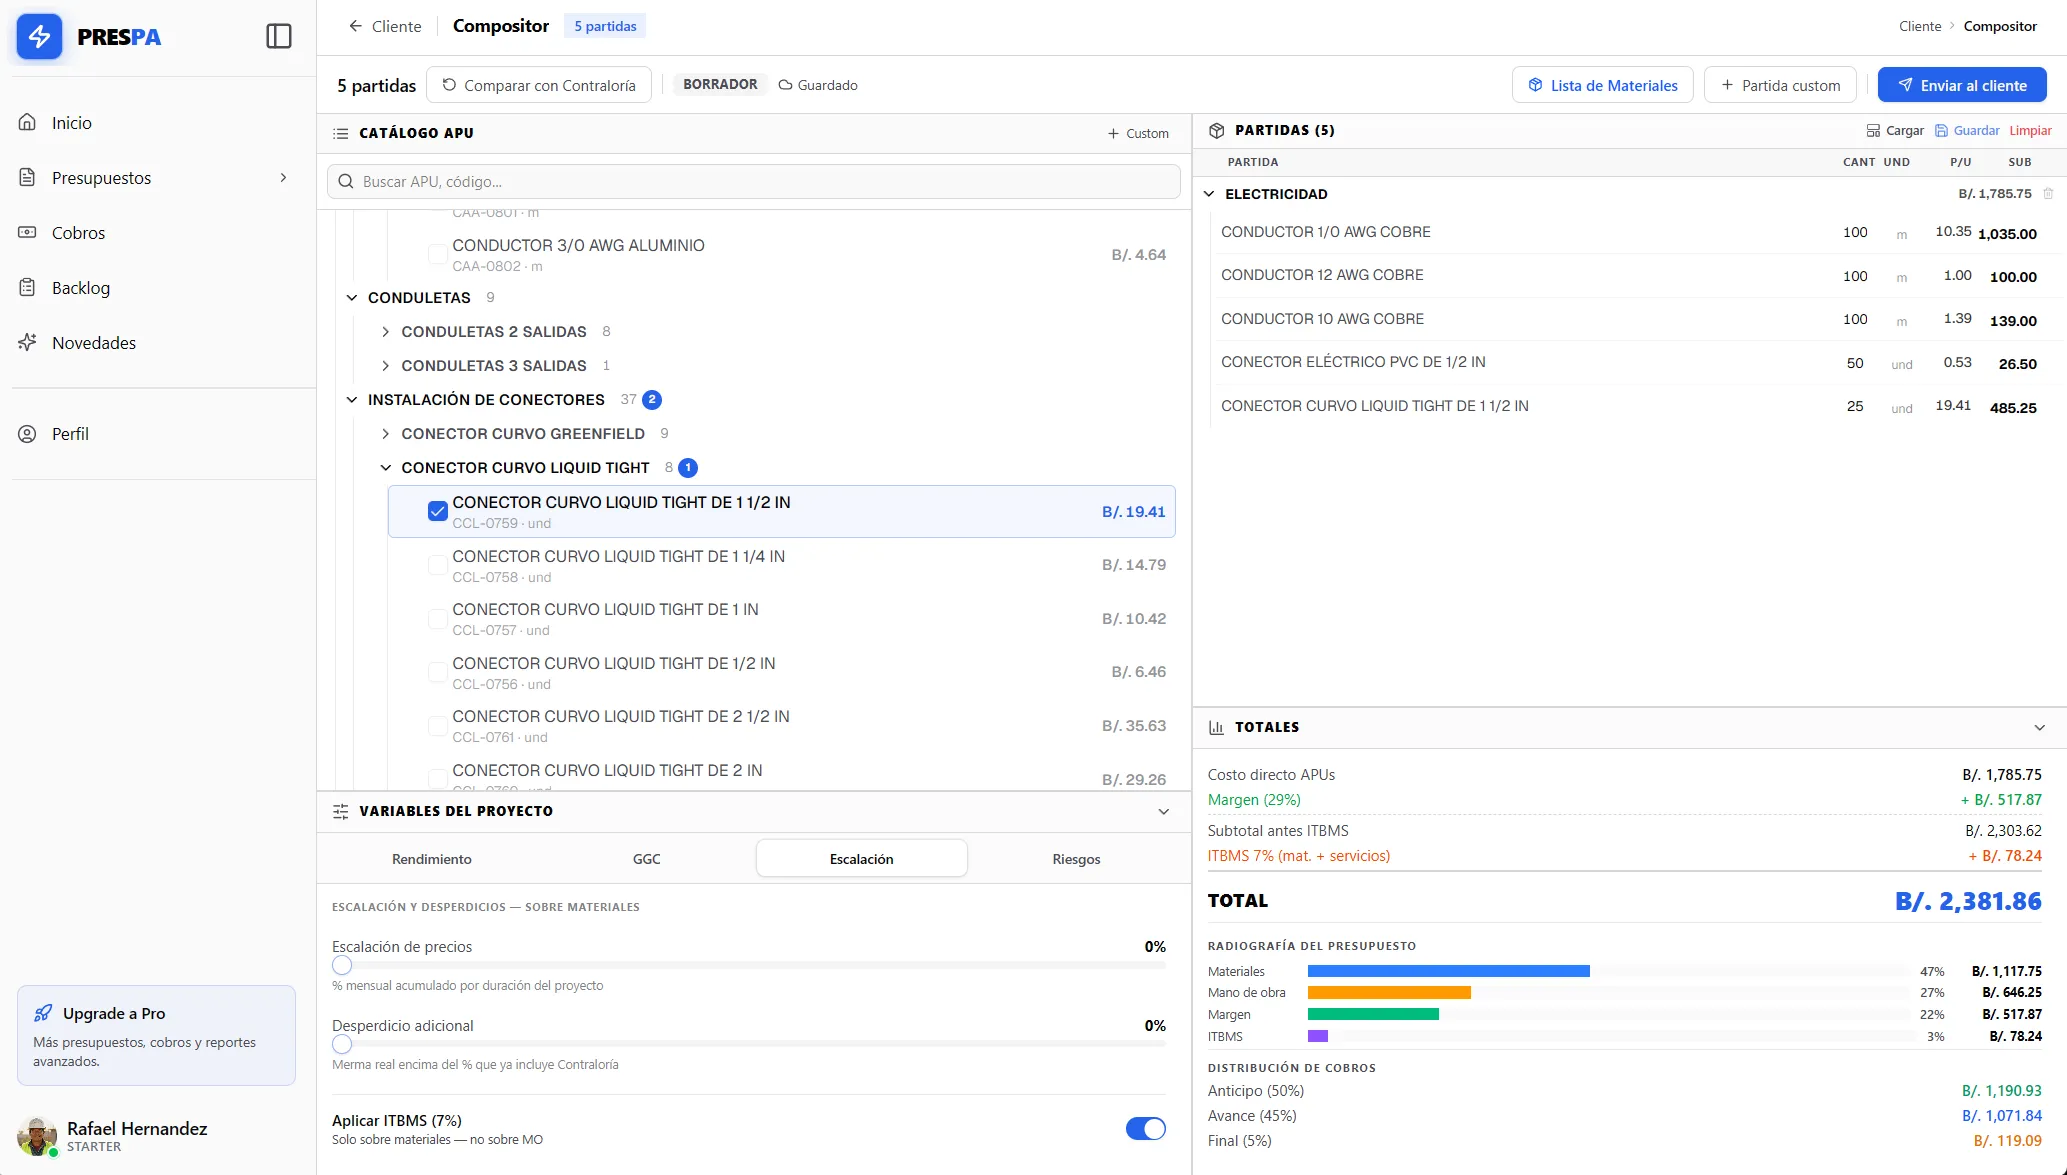
Task: Collapse the TOTALES panel chevron
Action: 2039,728
